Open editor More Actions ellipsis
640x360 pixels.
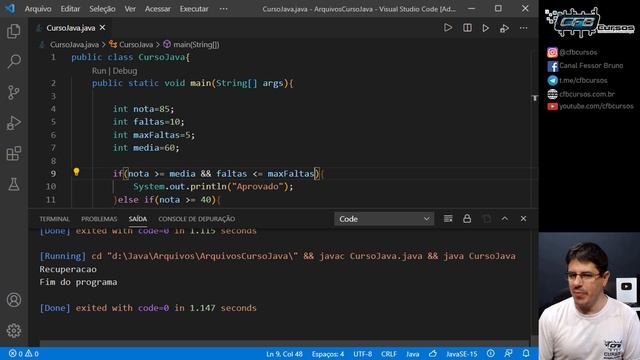click(x=524, y=28)
